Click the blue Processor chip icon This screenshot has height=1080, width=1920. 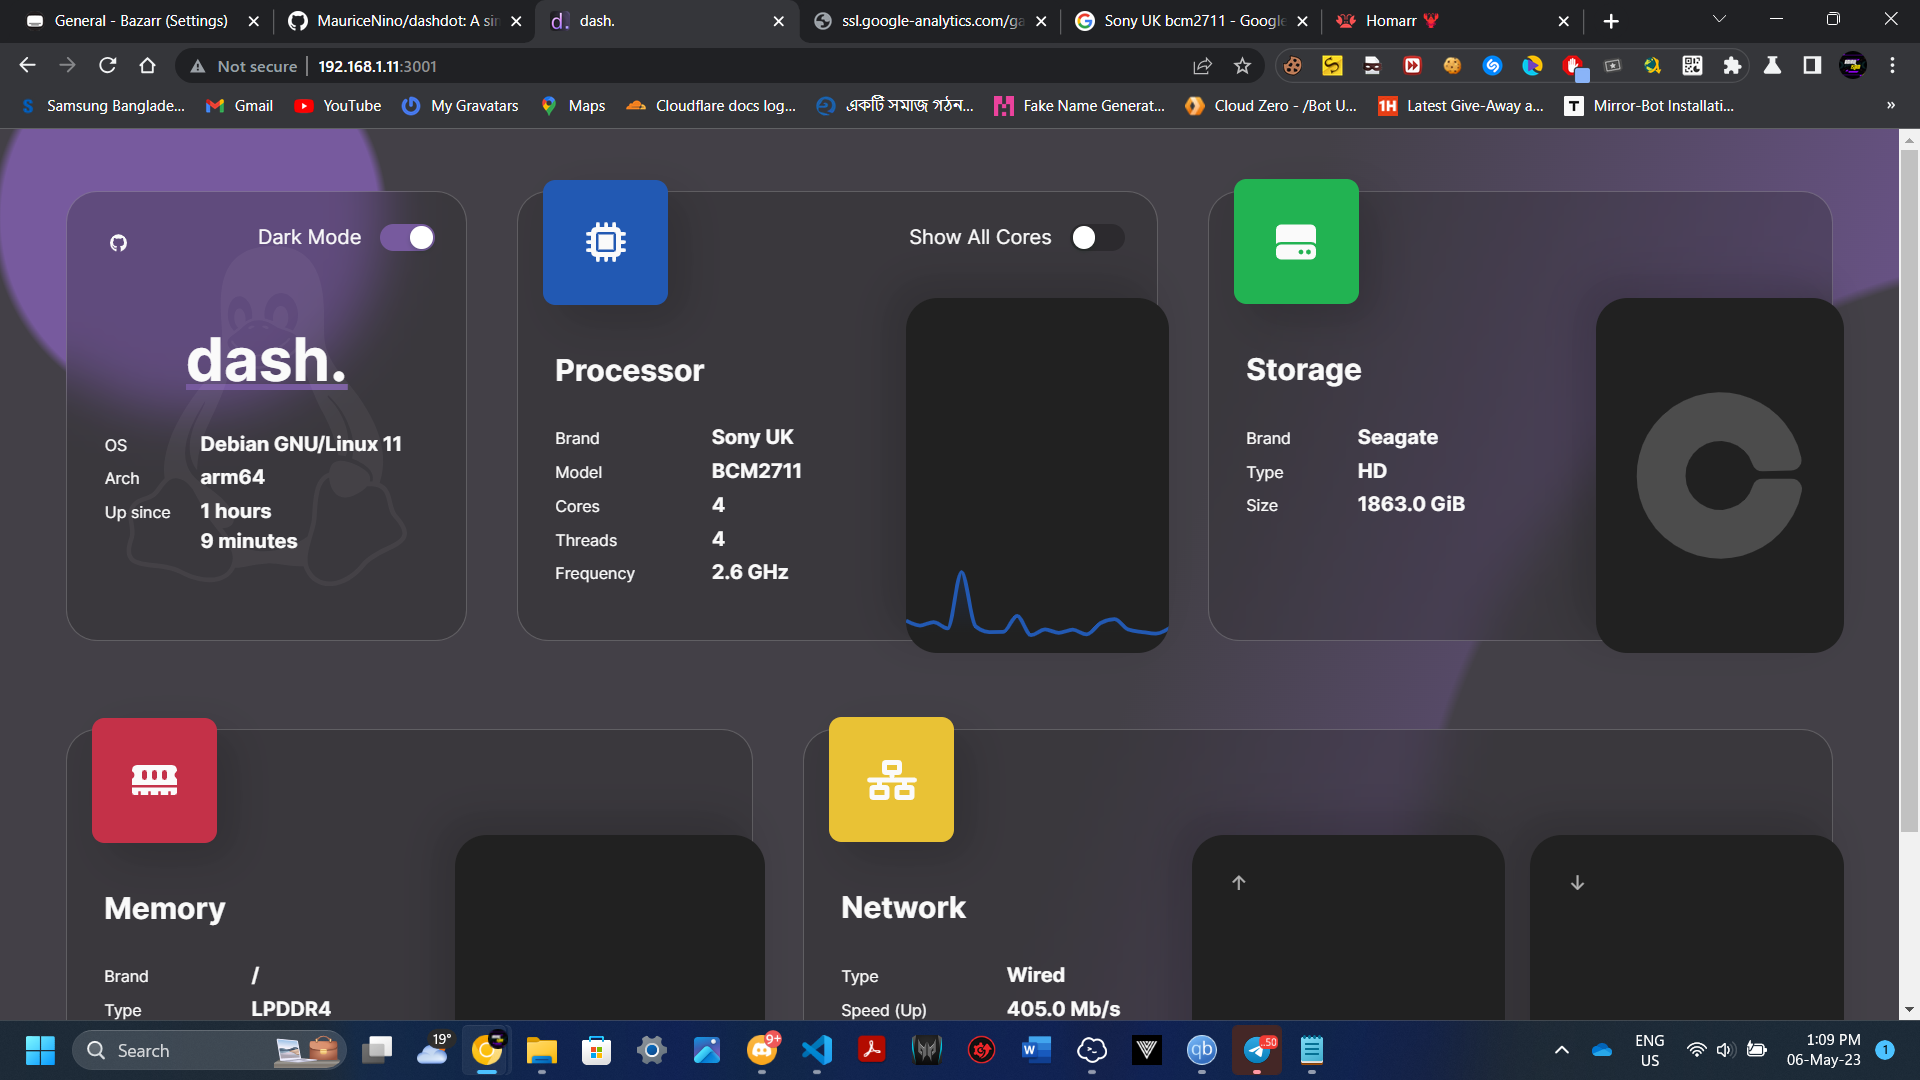coord(605,242)
